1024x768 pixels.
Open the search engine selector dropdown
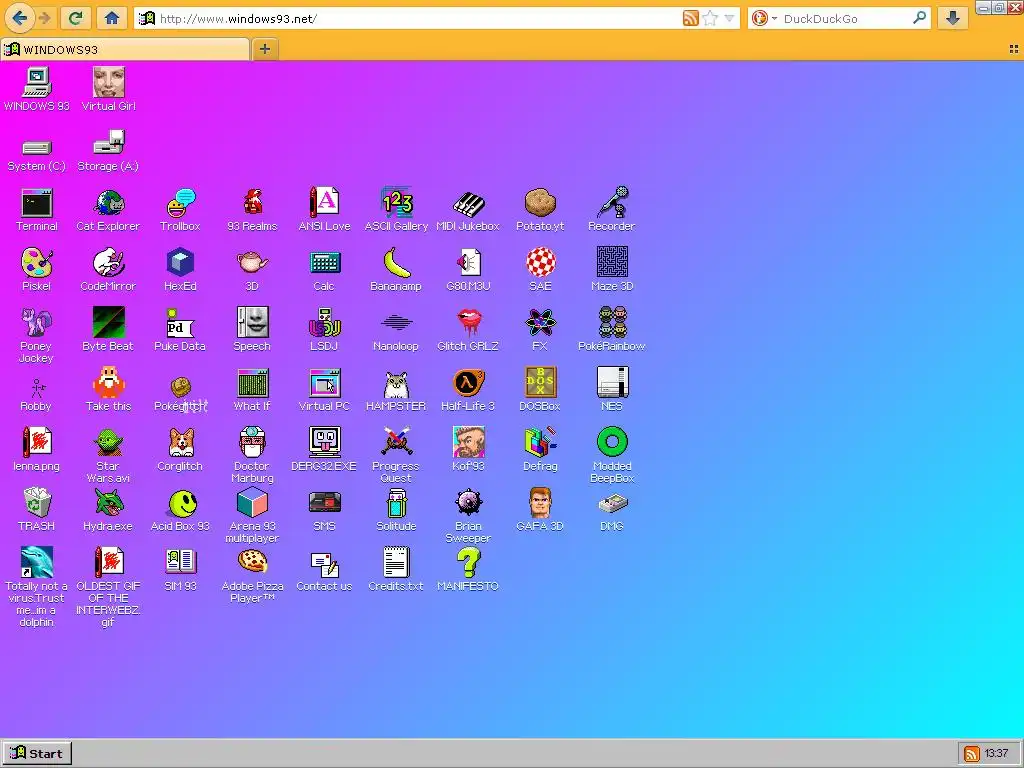point(763,18)
